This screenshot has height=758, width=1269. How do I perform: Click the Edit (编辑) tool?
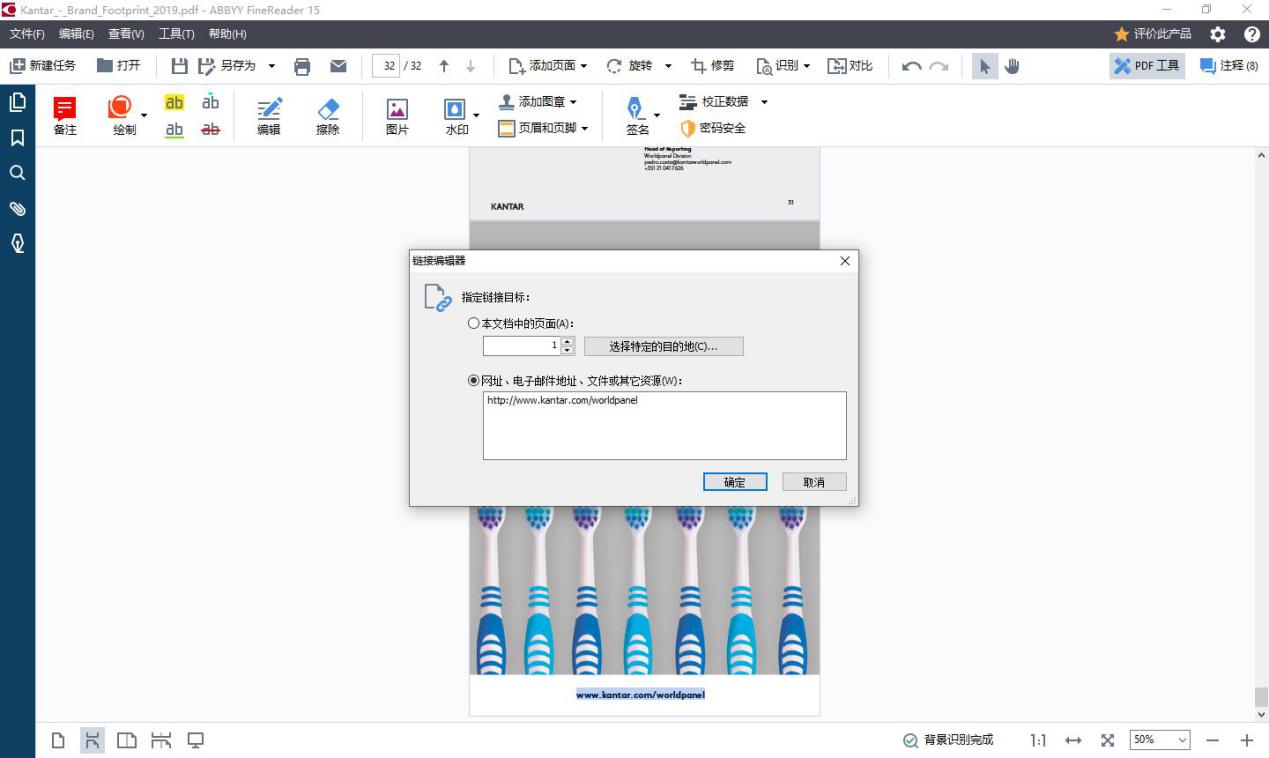(x=269, y=116)
